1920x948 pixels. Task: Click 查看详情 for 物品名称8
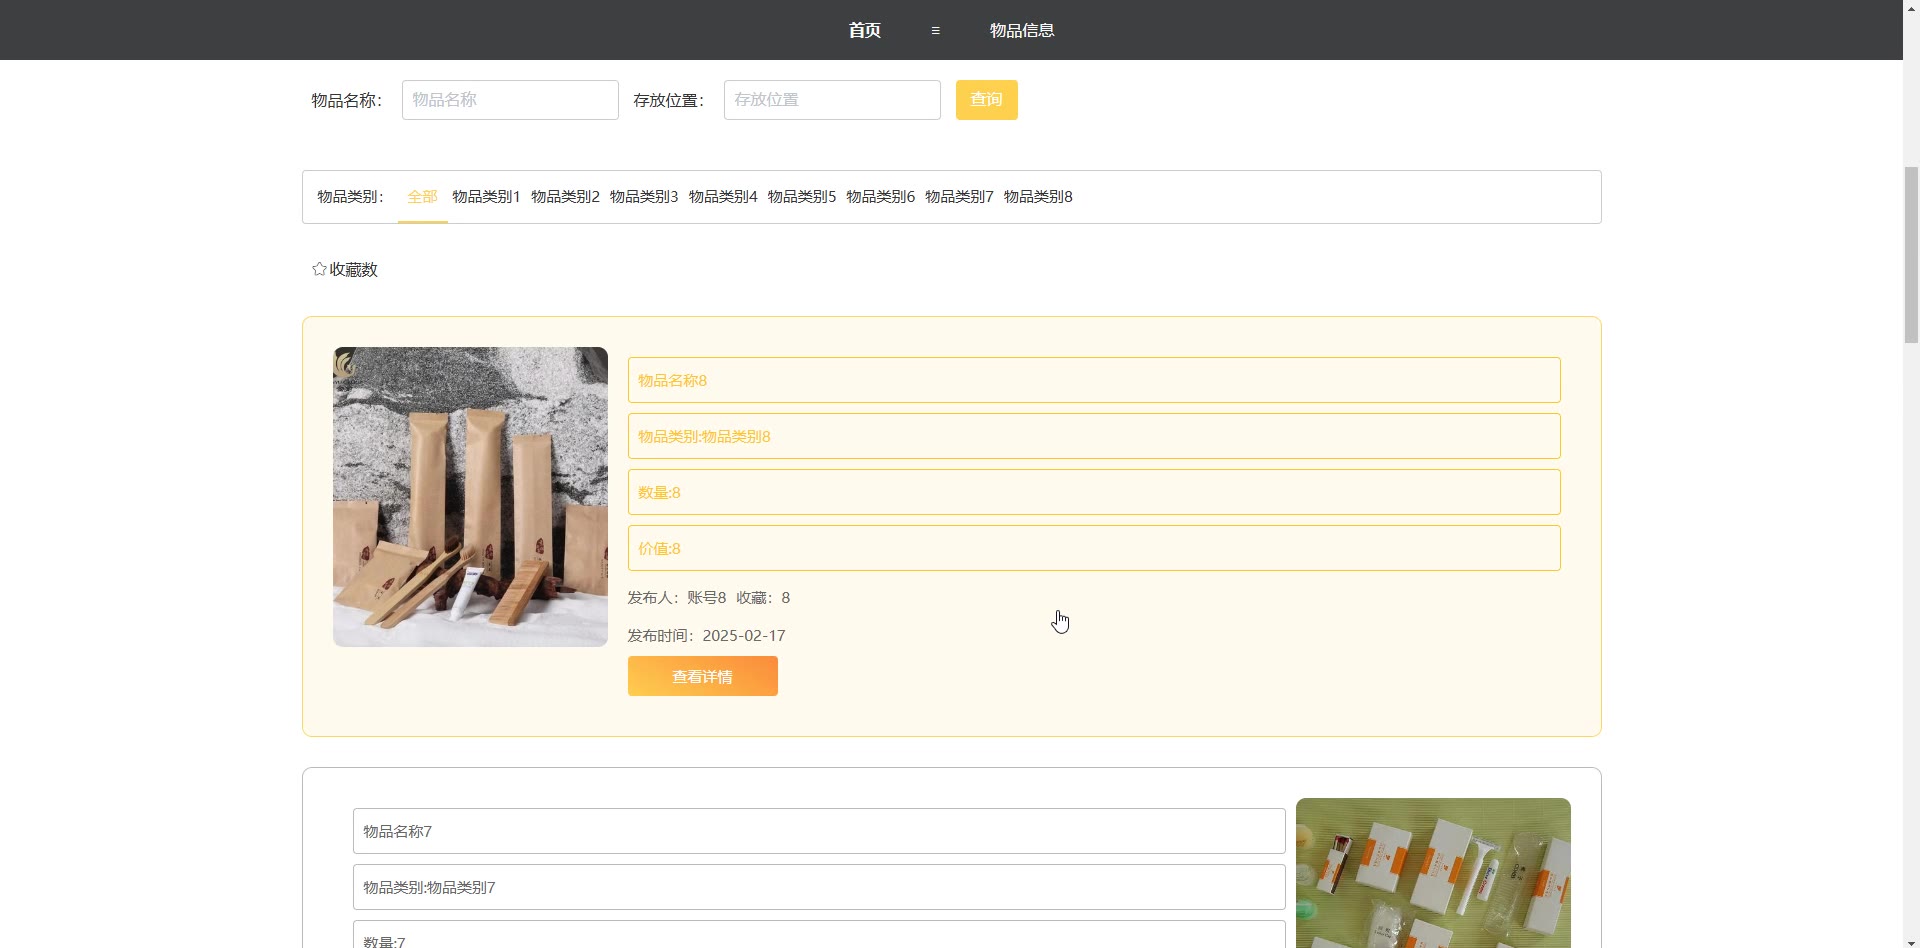tap(702, 676)
